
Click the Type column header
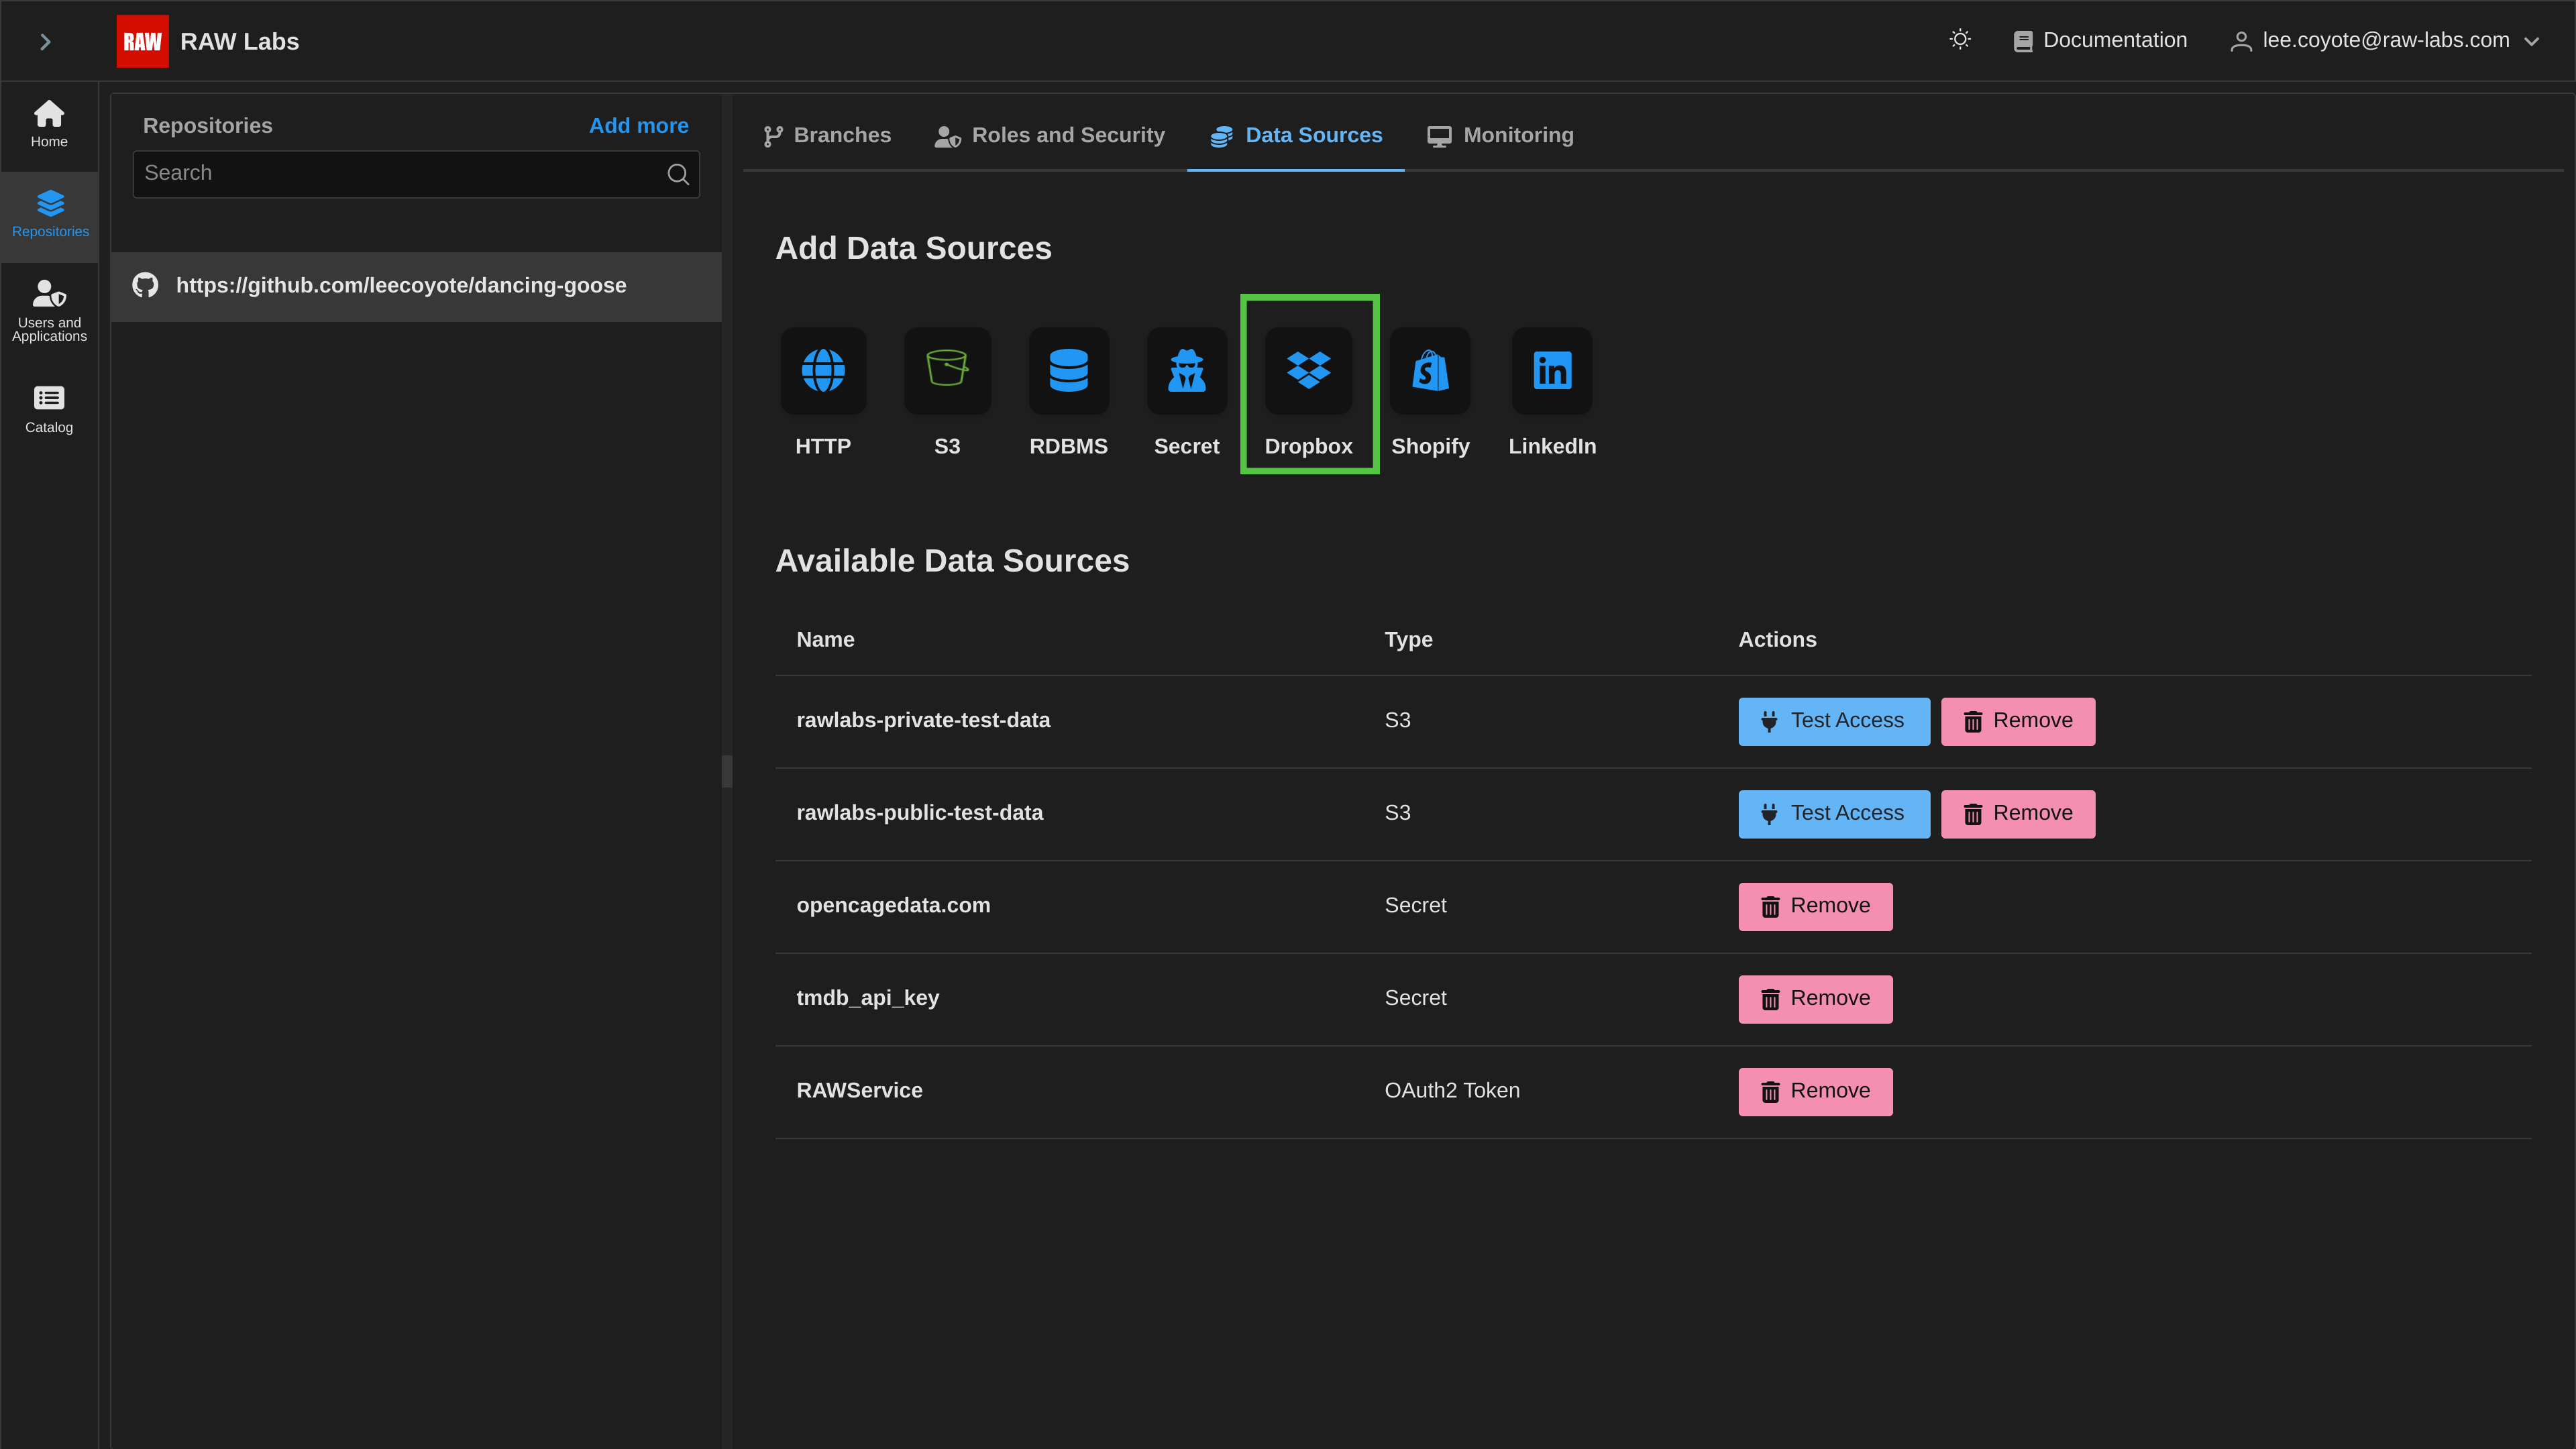coord(1408,639)
